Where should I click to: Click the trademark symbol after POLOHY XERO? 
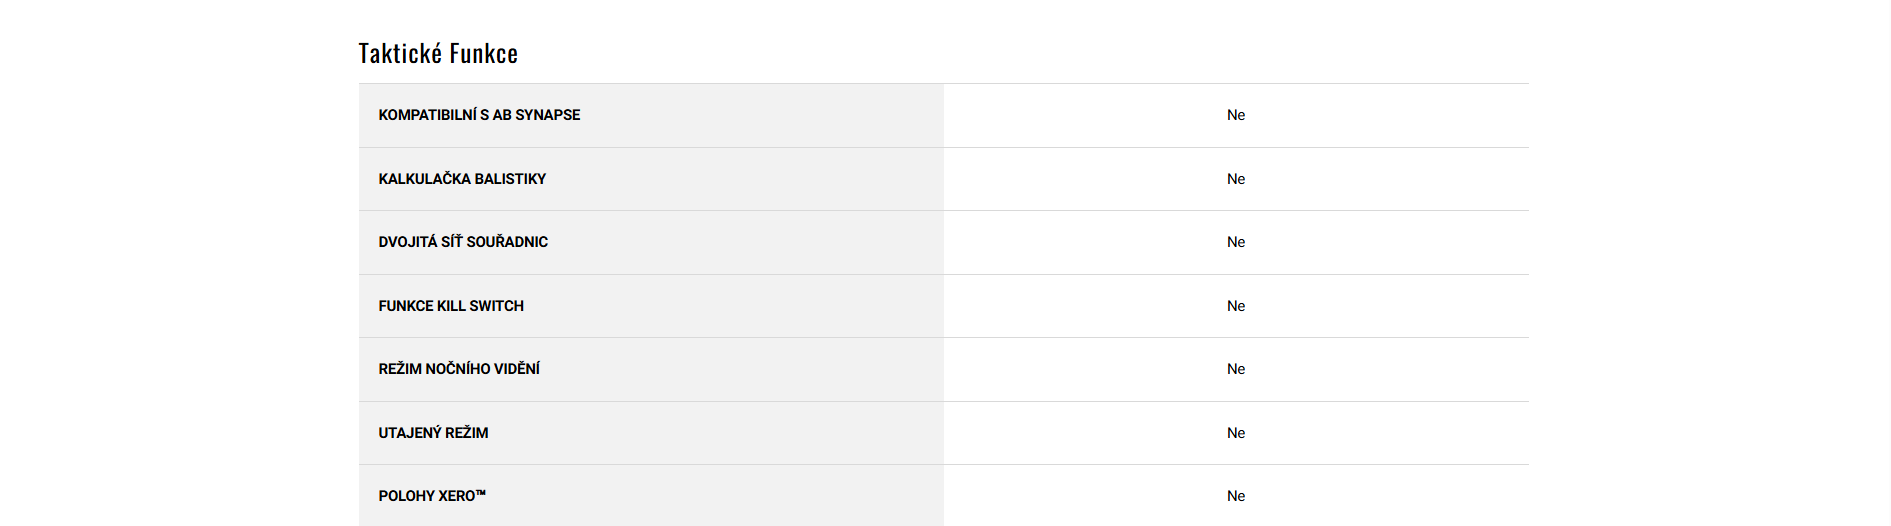pyautogui.click(x=481, y=493)
